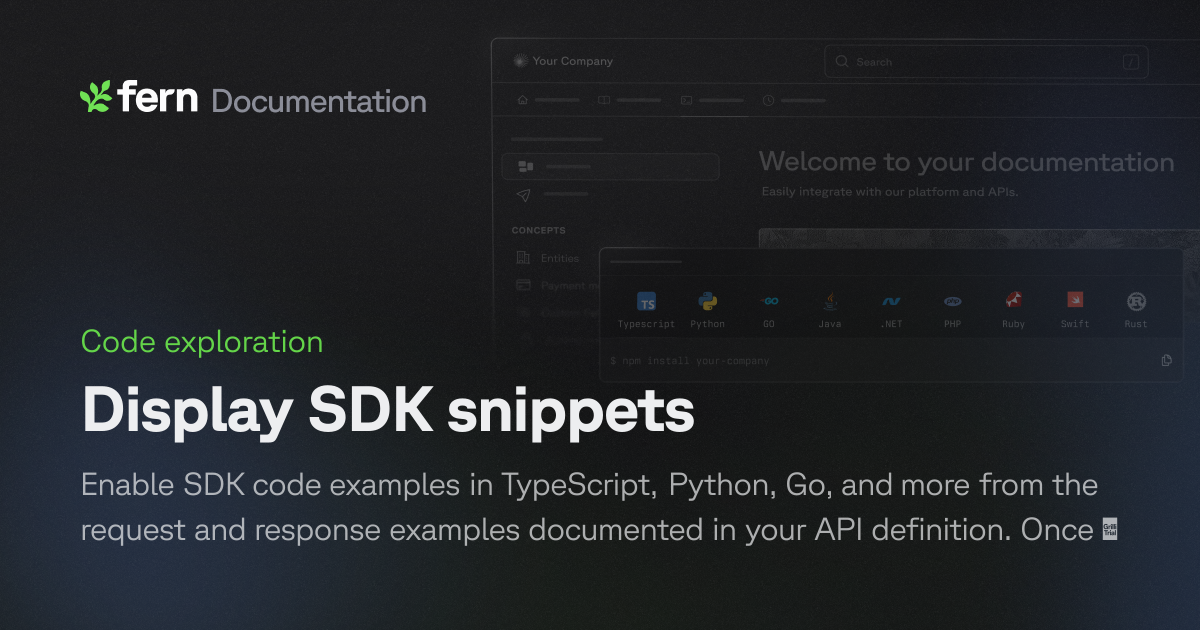This screenshot has width=1200, height=630.
Task: Select the Swift SDK icon
Action: tap(1075, 300)
